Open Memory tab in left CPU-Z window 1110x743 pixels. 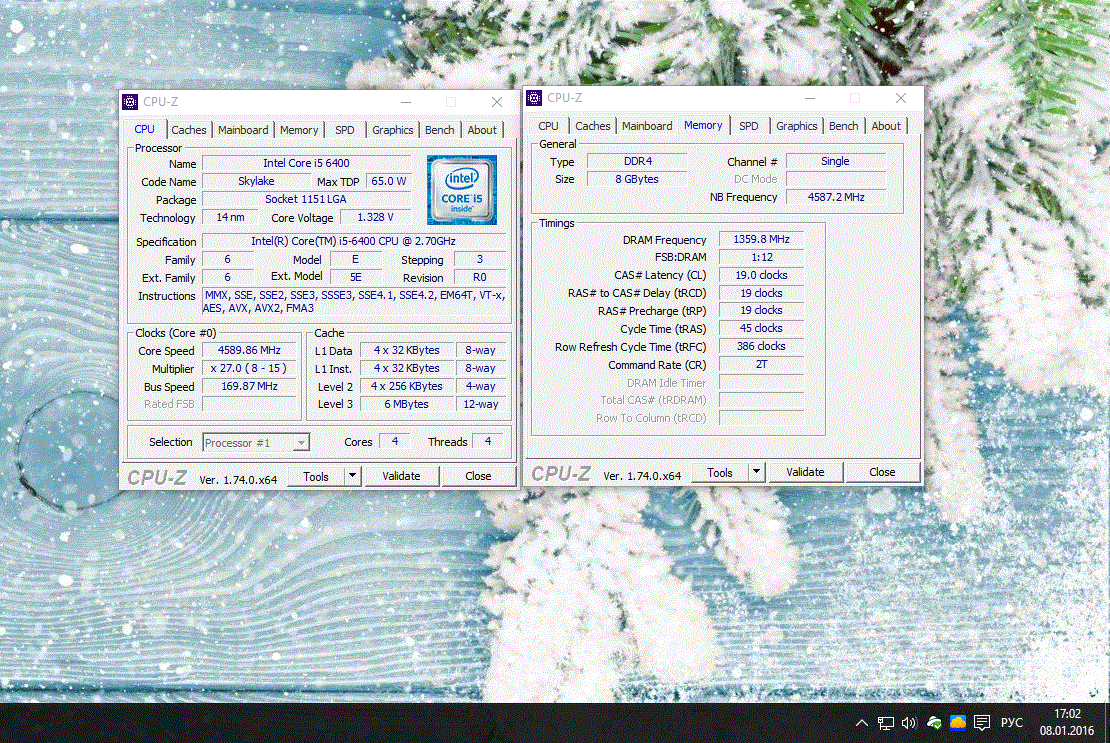click(x=299, y=130)
